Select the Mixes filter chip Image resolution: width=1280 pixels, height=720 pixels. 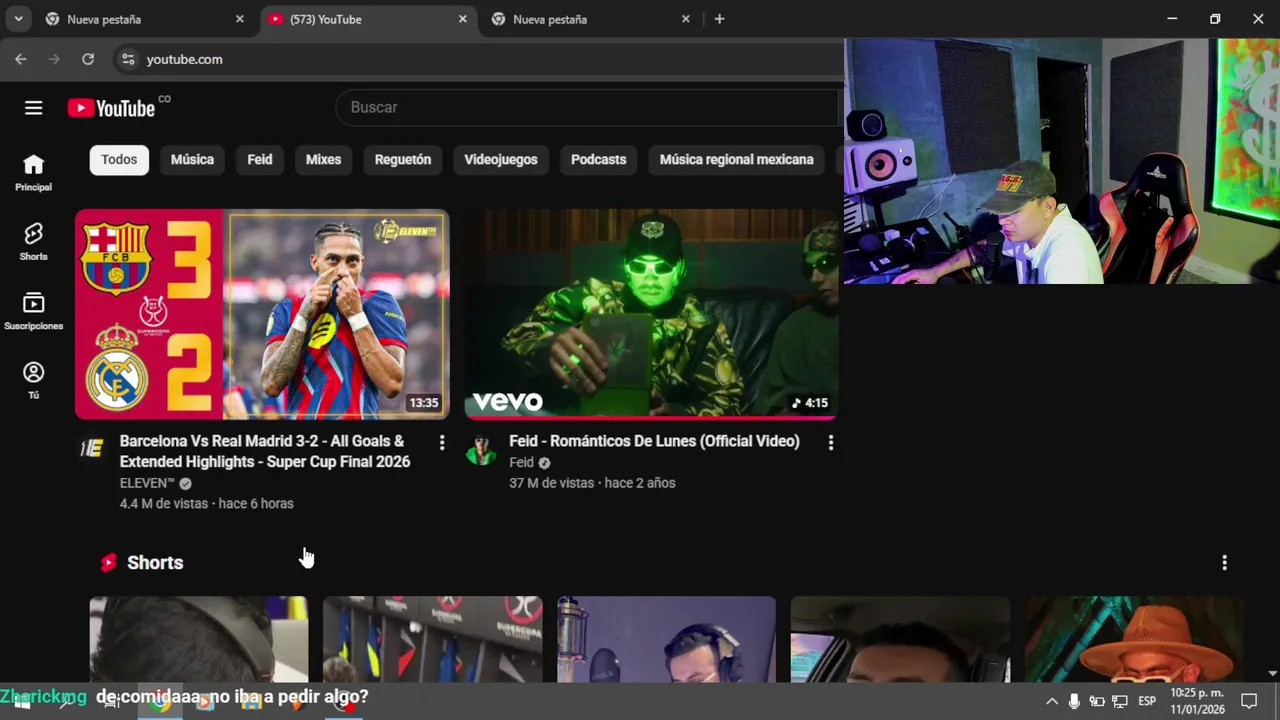point(323,159)
